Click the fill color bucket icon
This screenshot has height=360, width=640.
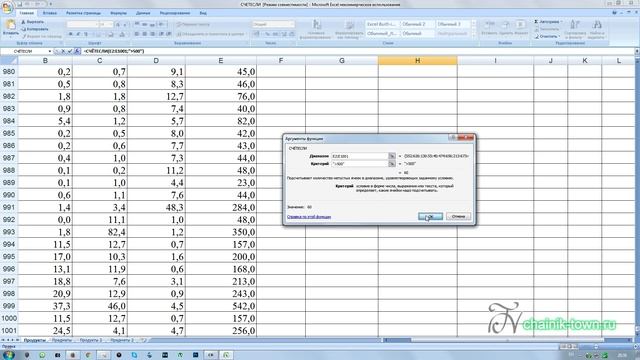[x=110, y=35]
